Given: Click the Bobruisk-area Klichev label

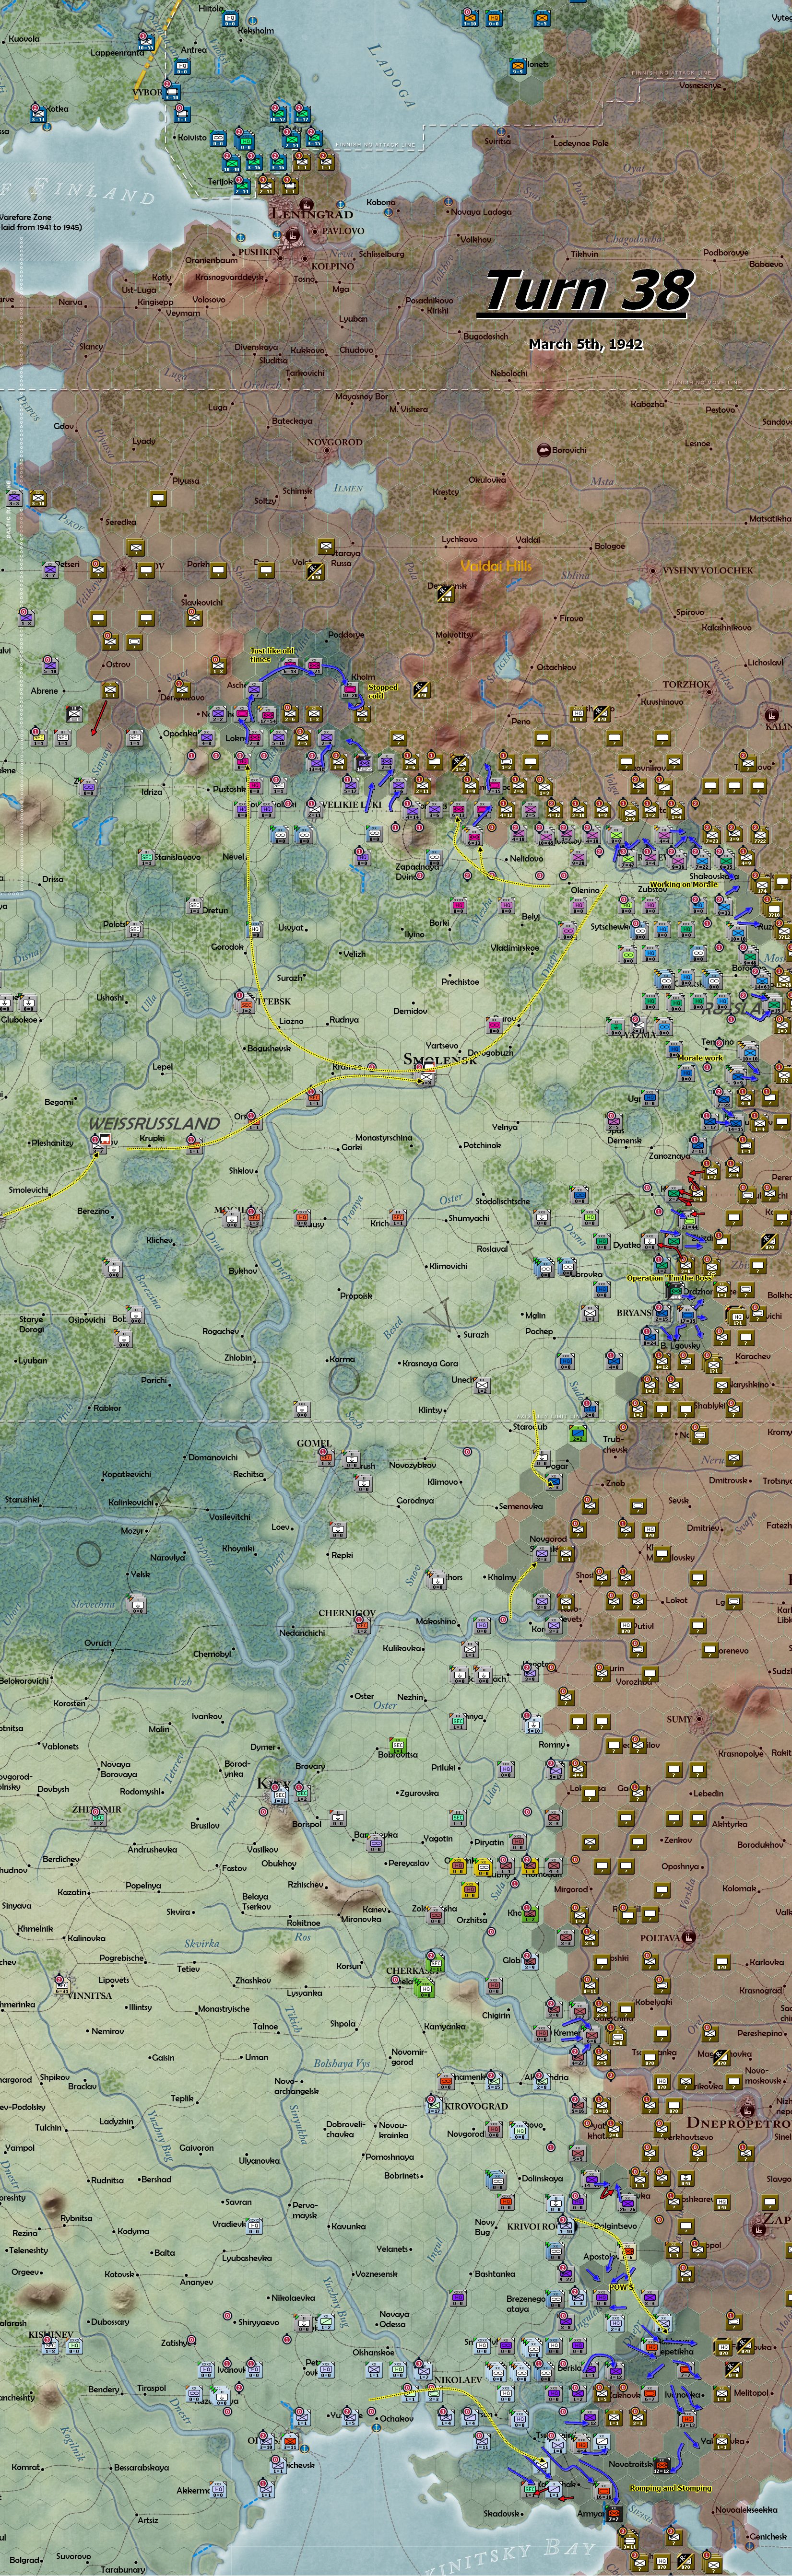Looking at the screenshot, I should pyautogui.click(x=159, y=1240).
